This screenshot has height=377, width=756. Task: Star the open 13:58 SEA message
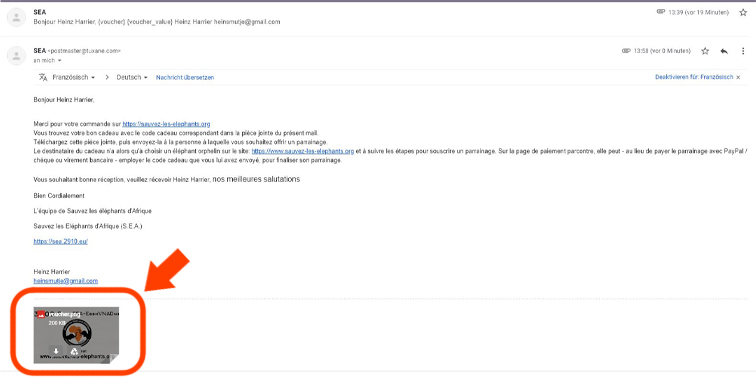[x=705, y=51]
